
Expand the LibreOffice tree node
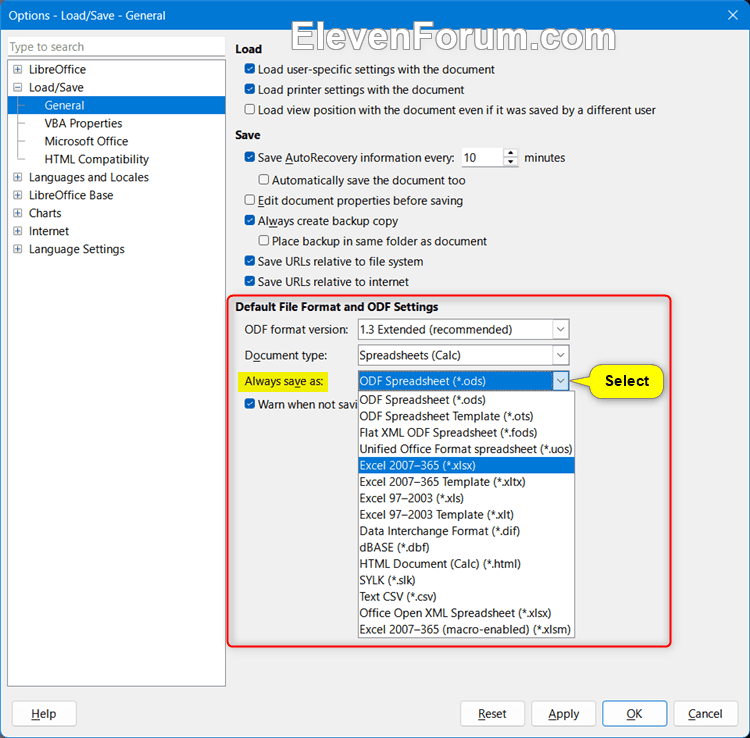pos(18,69)
